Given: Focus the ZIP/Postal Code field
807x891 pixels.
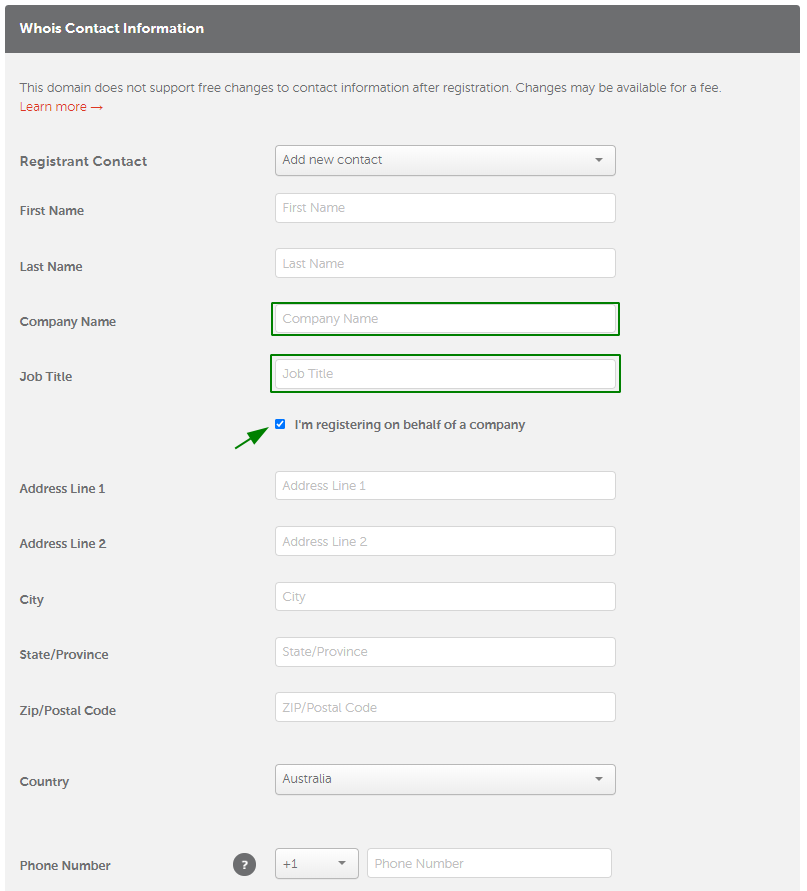Looking at the screenshot, I should point(445,707).
